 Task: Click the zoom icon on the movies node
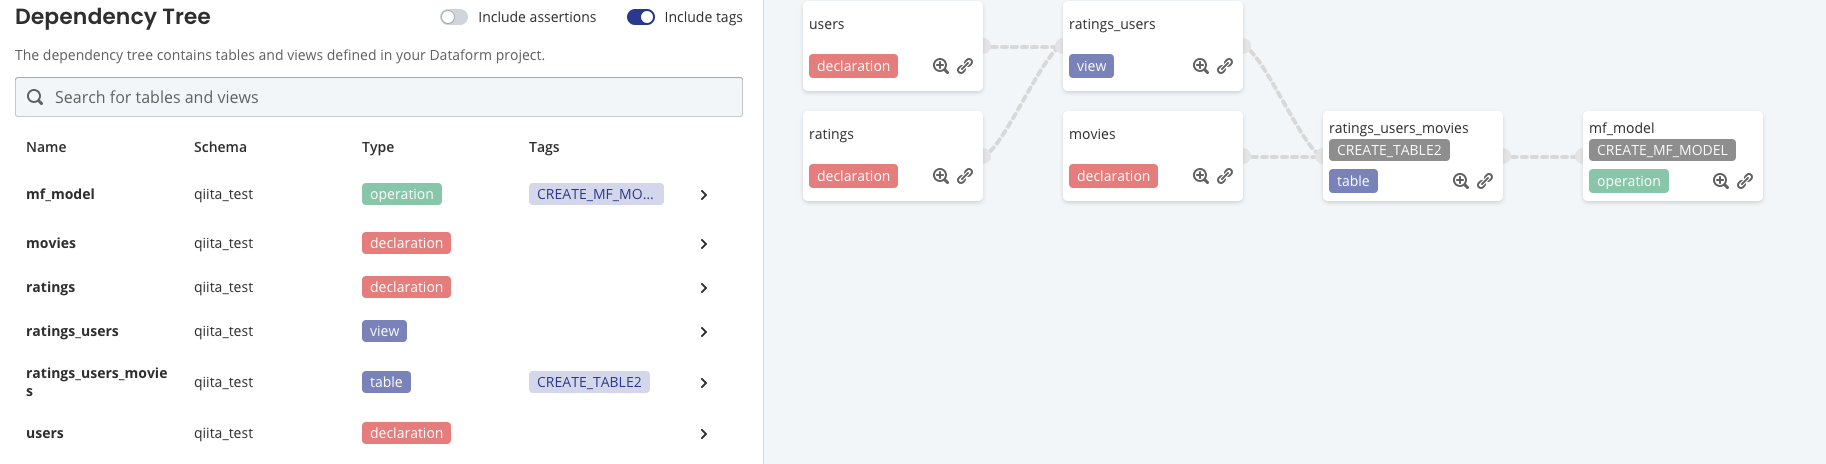point(1200,176)
